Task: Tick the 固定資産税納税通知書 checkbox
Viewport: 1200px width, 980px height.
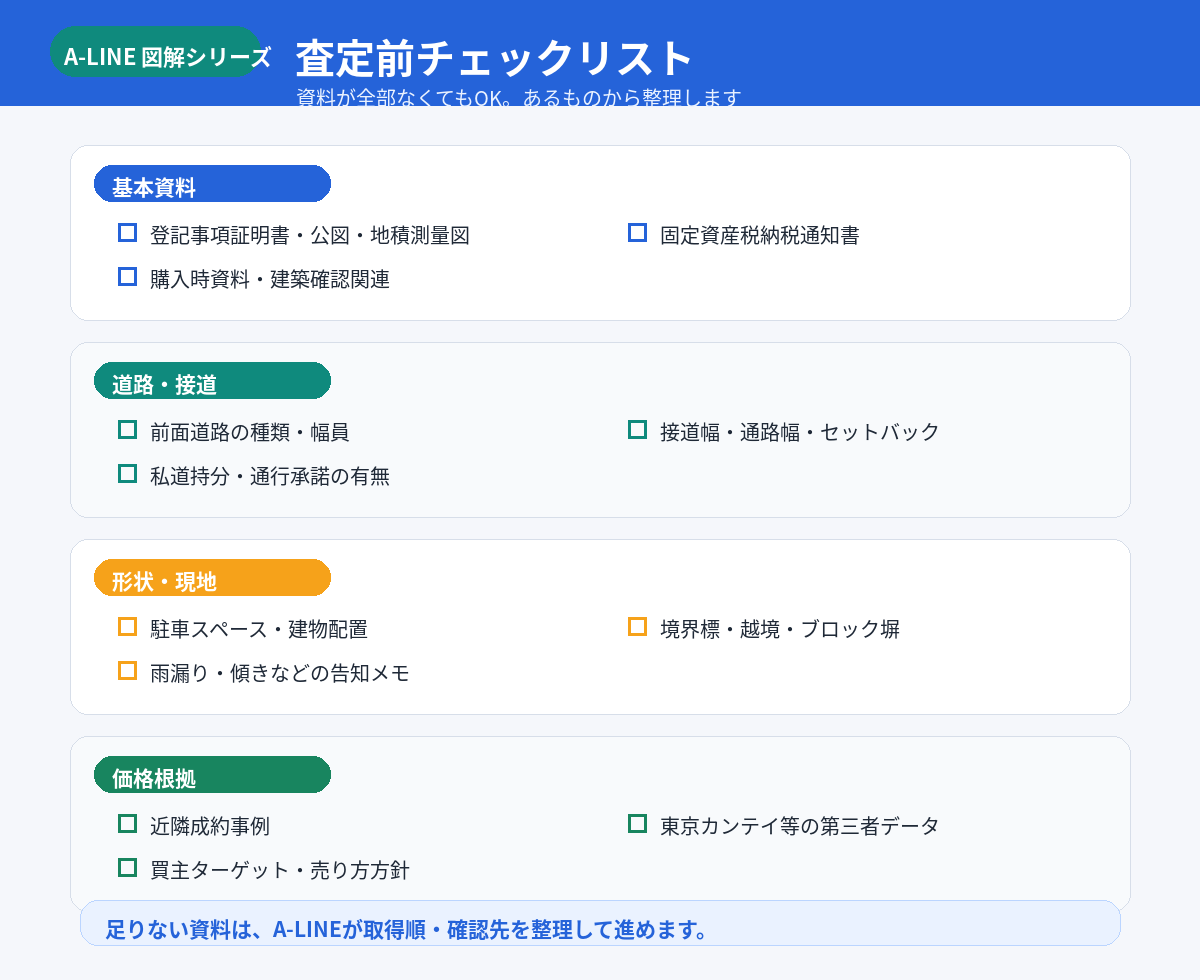Action: tap(637, 232)
